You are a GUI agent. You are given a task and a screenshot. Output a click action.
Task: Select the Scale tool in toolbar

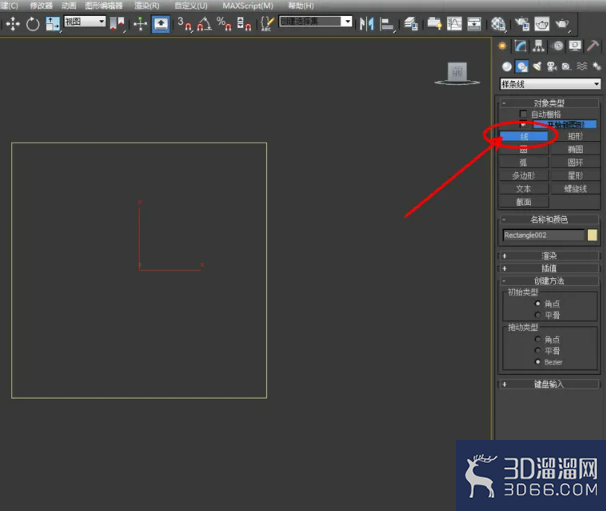tap(53, 24)
